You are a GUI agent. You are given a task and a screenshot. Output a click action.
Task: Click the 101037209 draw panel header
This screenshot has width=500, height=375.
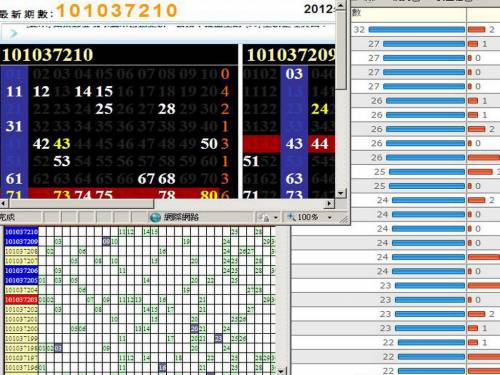click(x=289, y=55)
